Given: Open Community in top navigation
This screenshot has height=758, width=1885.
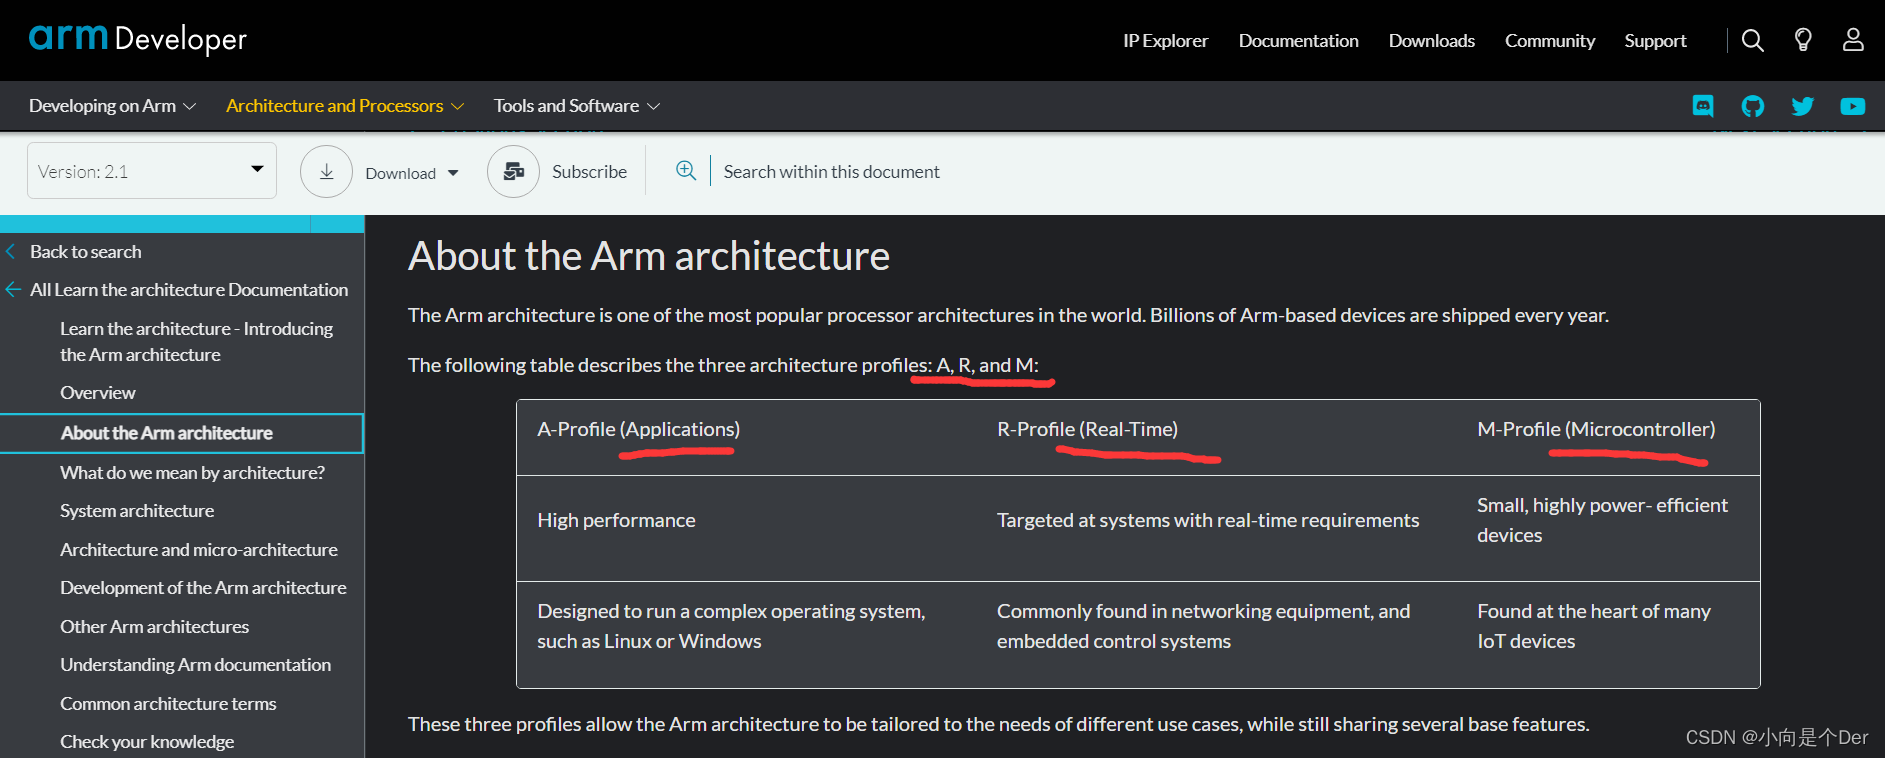Looking at the screenshot, I should (1549, 41).
